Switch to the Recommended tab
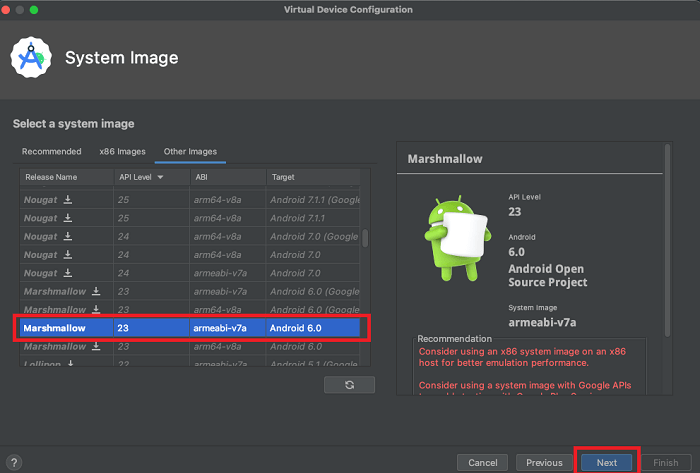This screenshot has width=700, height=473. pos(51,151)
